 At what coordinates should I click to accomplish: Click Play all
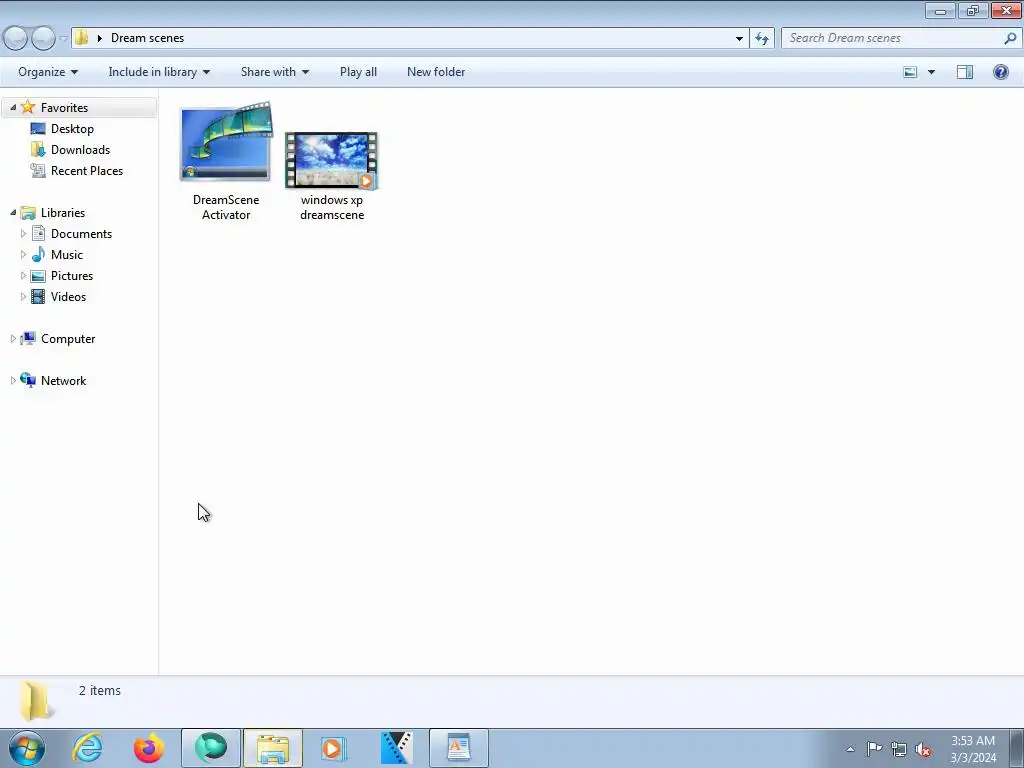[358, 72]
